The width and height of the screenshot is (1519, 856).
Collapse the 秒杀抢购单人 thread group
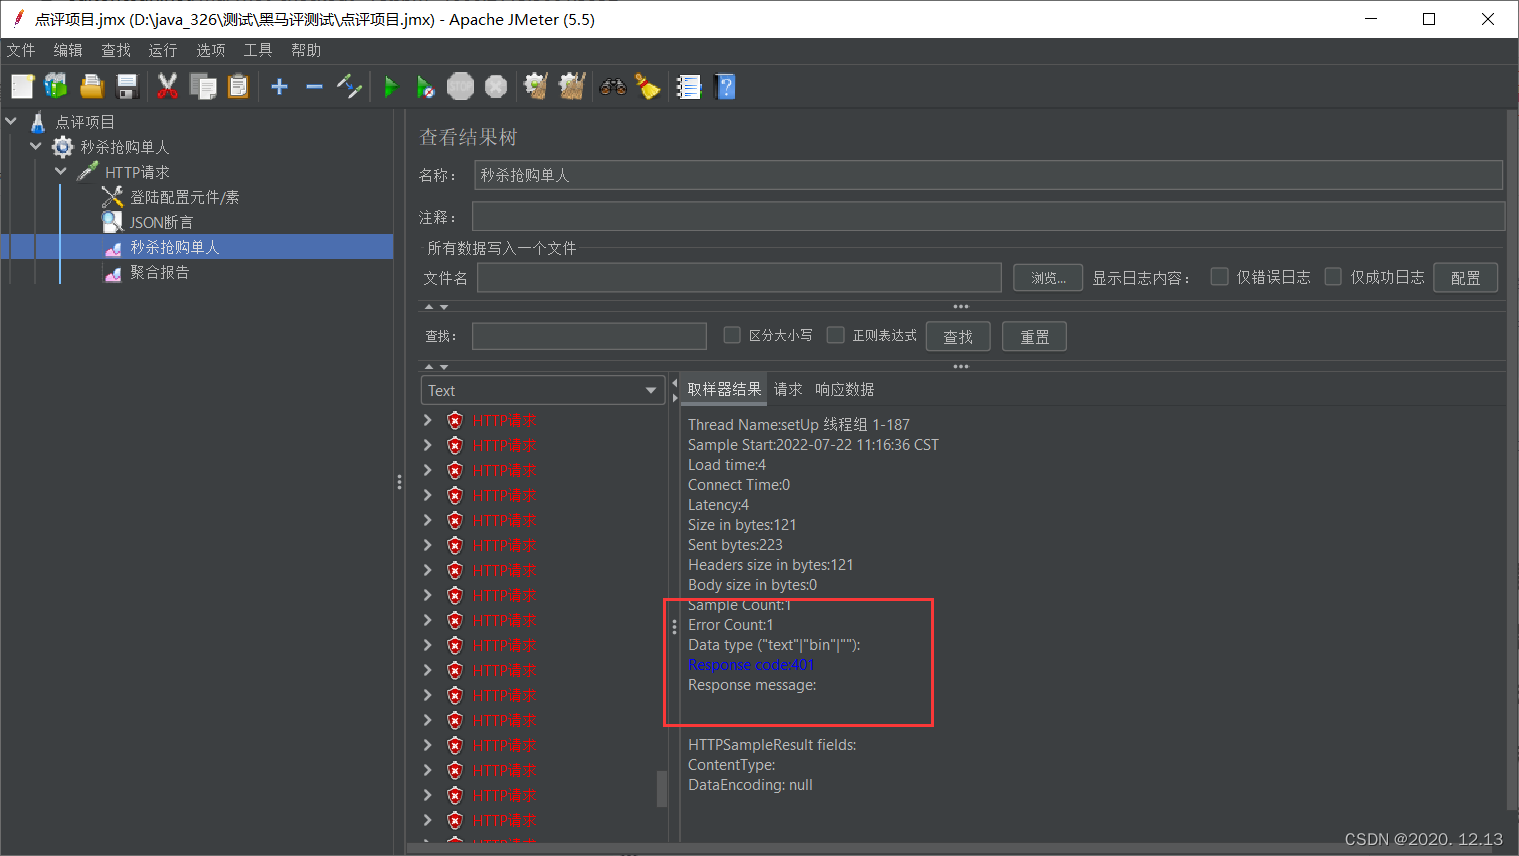pos(35,146)
